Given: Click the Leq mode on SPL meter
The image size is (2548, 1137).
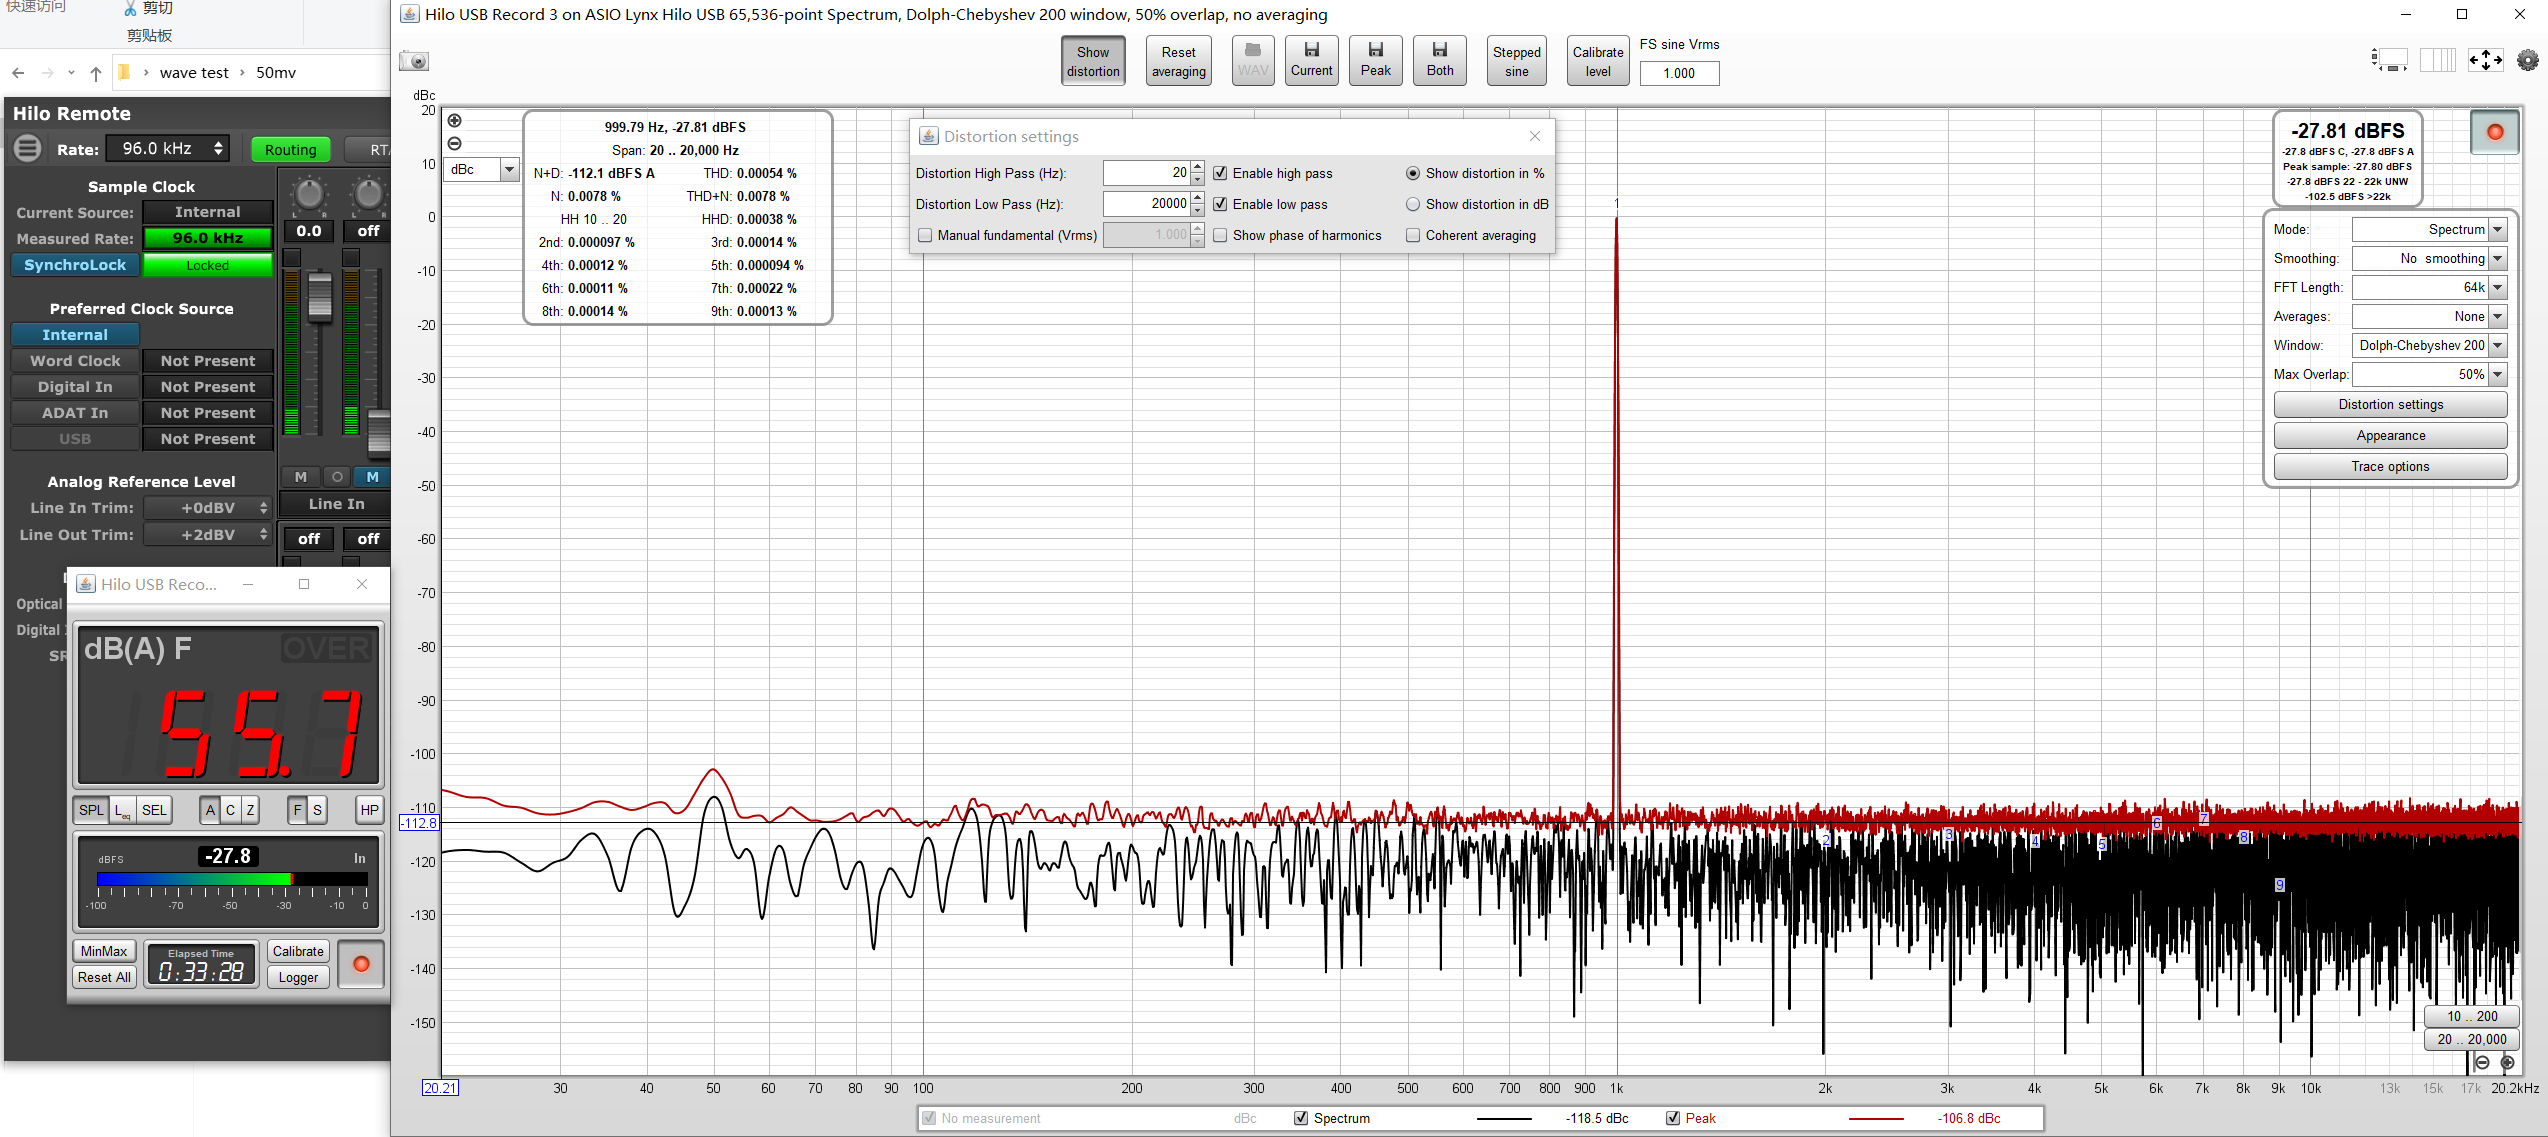Looking at the screenshot, I should [122, 810].
